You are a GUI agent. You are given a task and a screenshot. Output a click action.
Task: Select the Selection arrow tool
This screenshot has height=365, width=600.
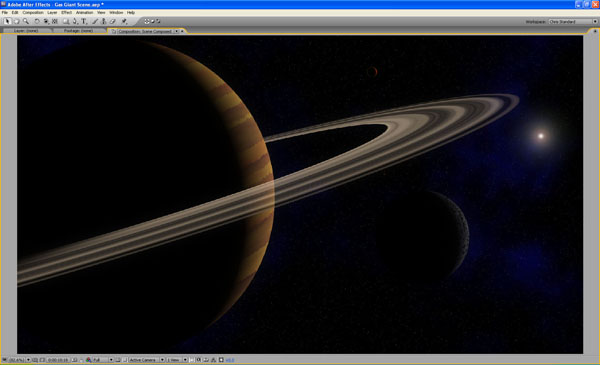tap(7, 21)
